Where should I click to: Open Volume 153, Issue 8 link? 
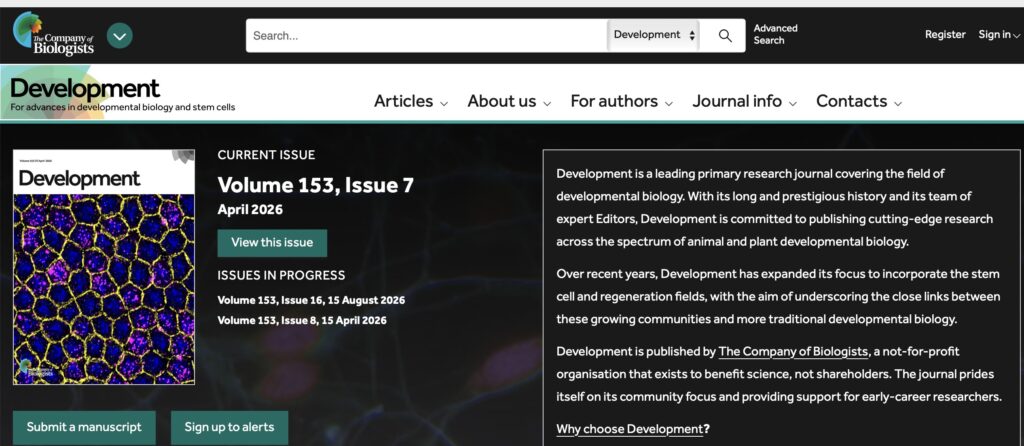[x=302, y=320]
